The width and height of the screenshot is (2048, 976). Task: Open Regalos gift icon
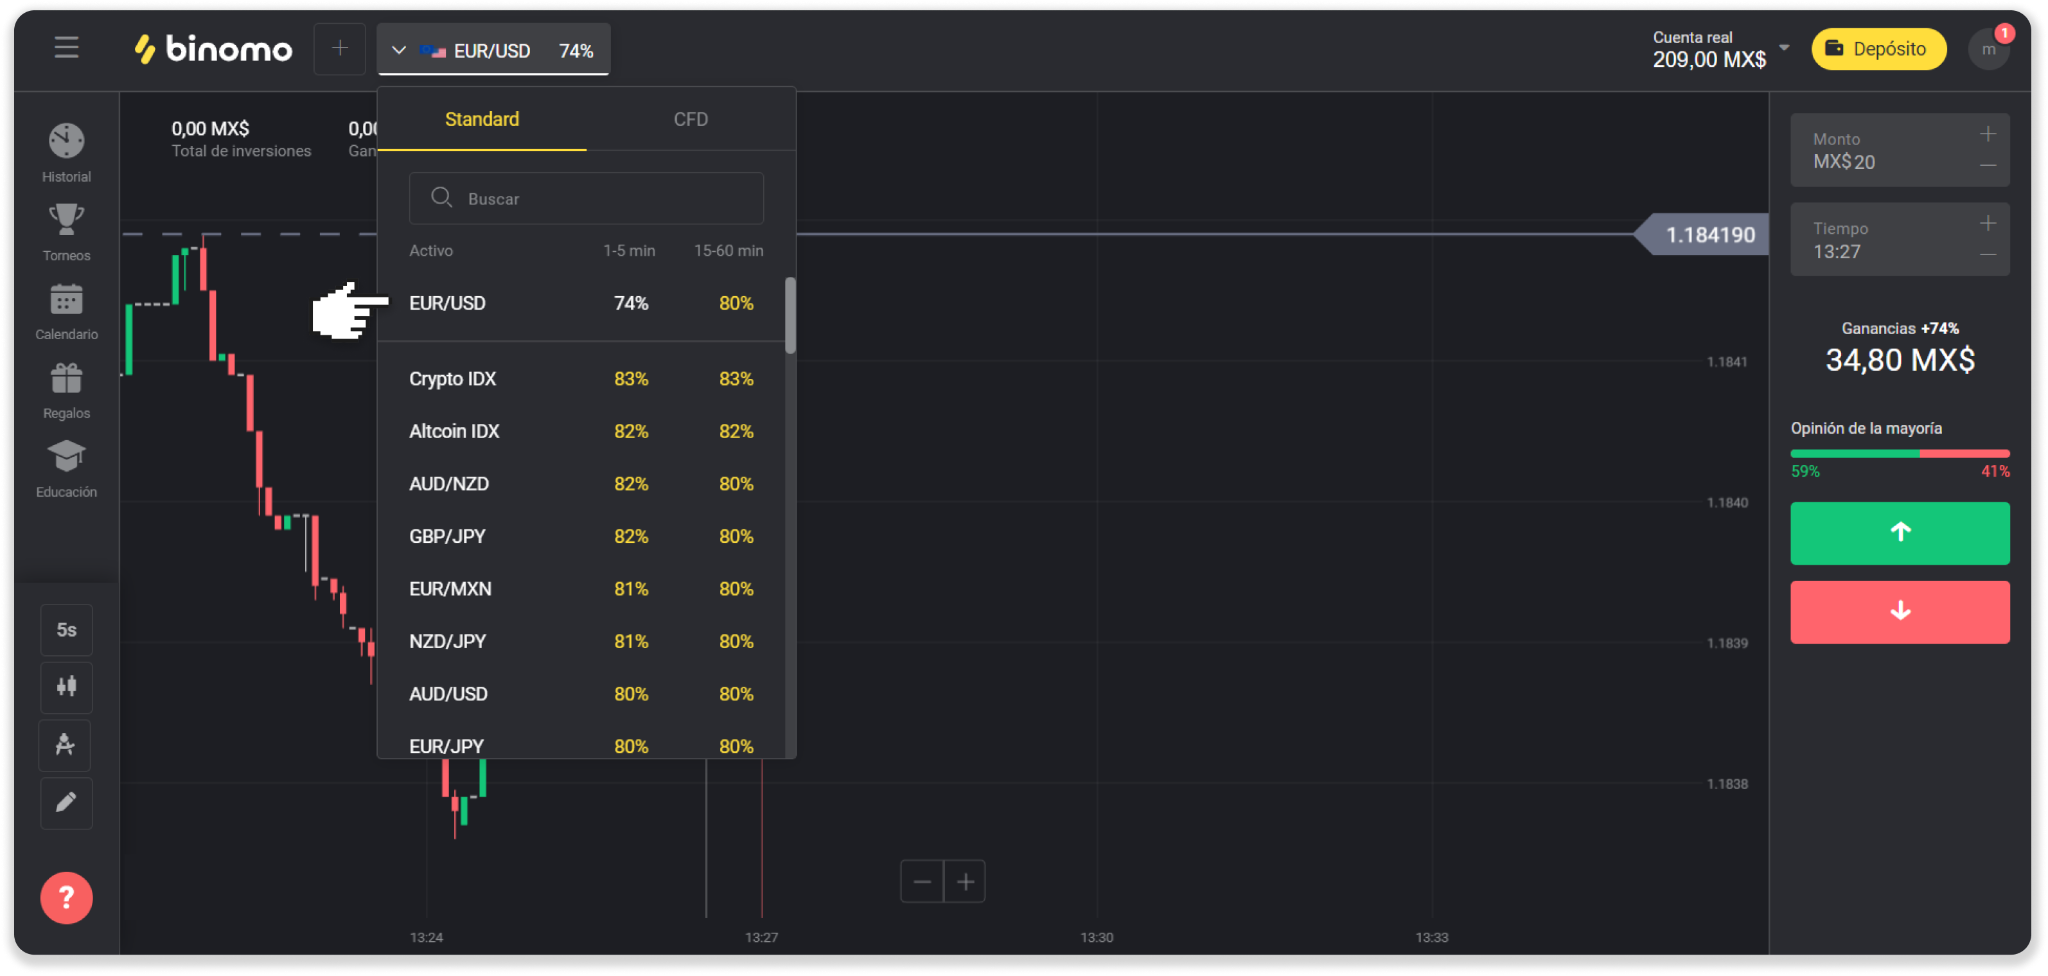[66, 379]
